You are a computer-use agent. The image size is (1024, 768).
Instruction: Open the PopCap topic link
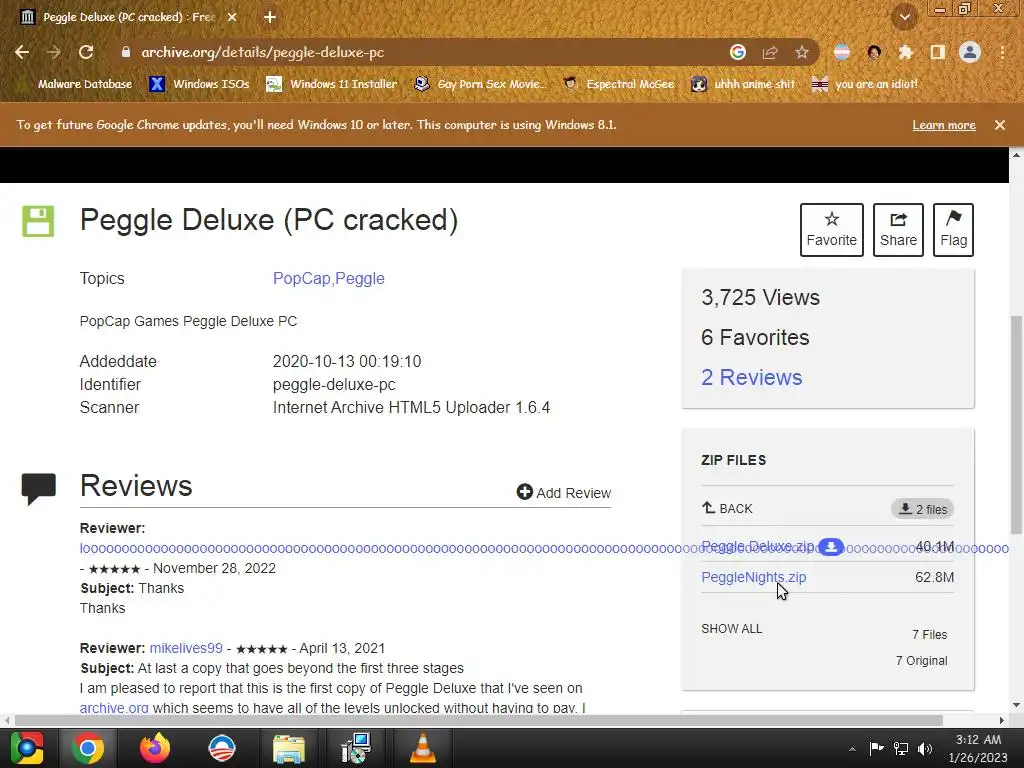pos(301,278)
